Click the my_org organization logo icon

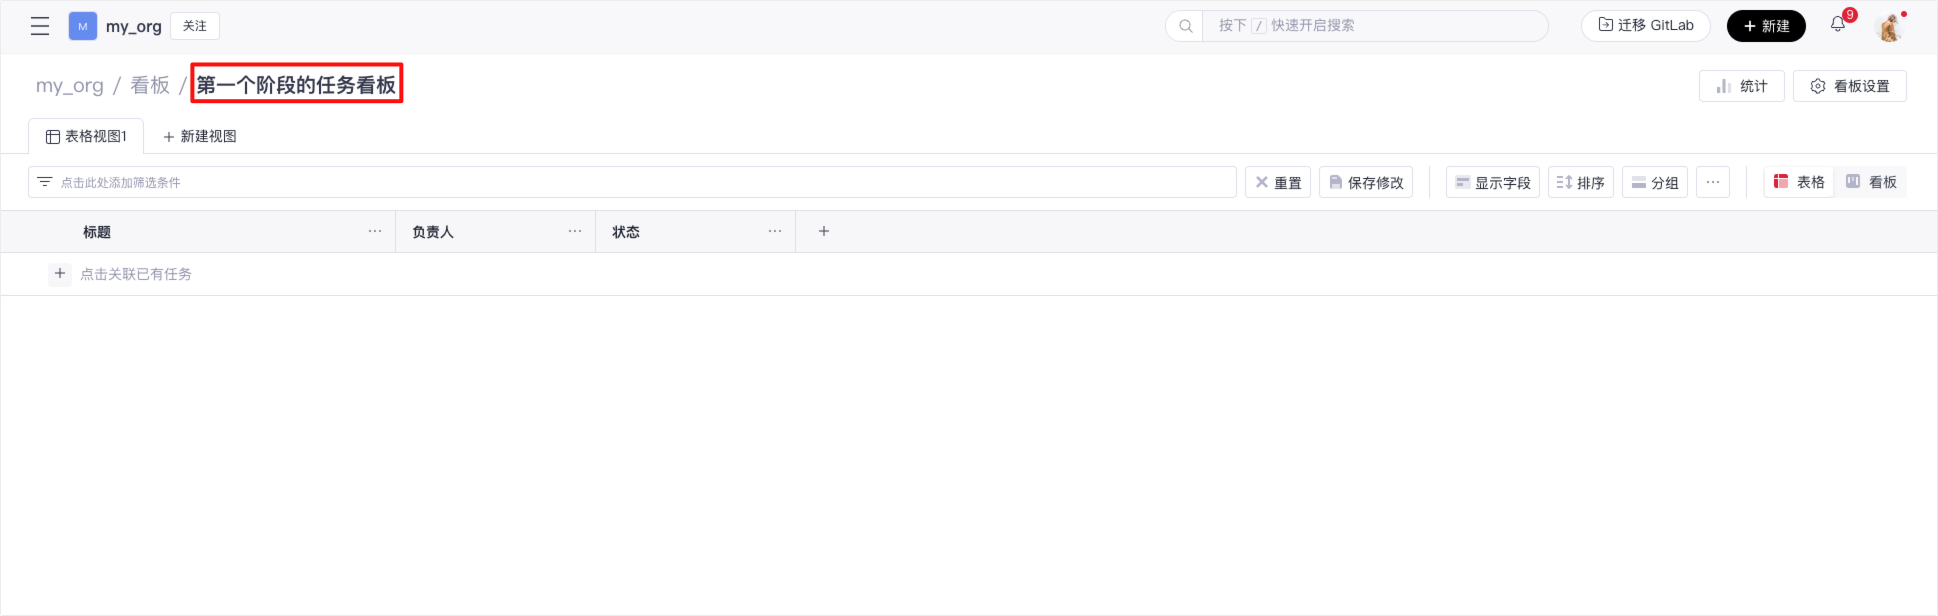coord(83,26)
